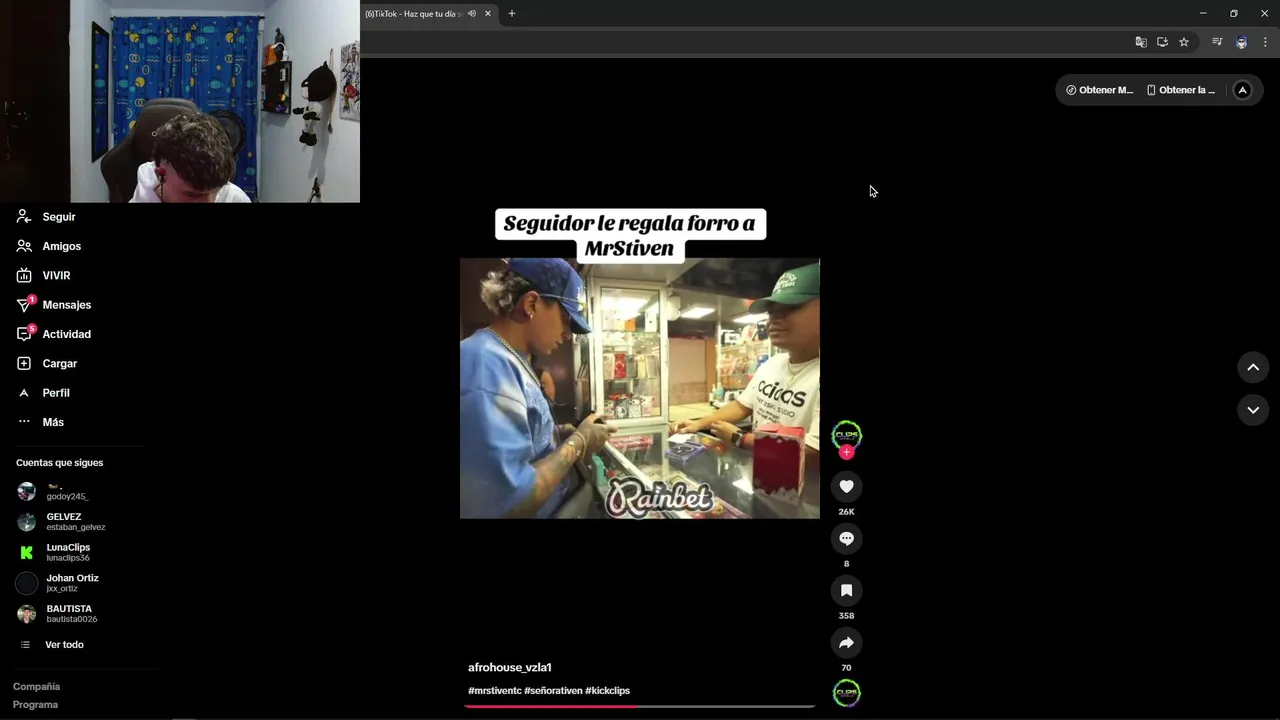Click the Obtener M... button

coord(1100,90)
